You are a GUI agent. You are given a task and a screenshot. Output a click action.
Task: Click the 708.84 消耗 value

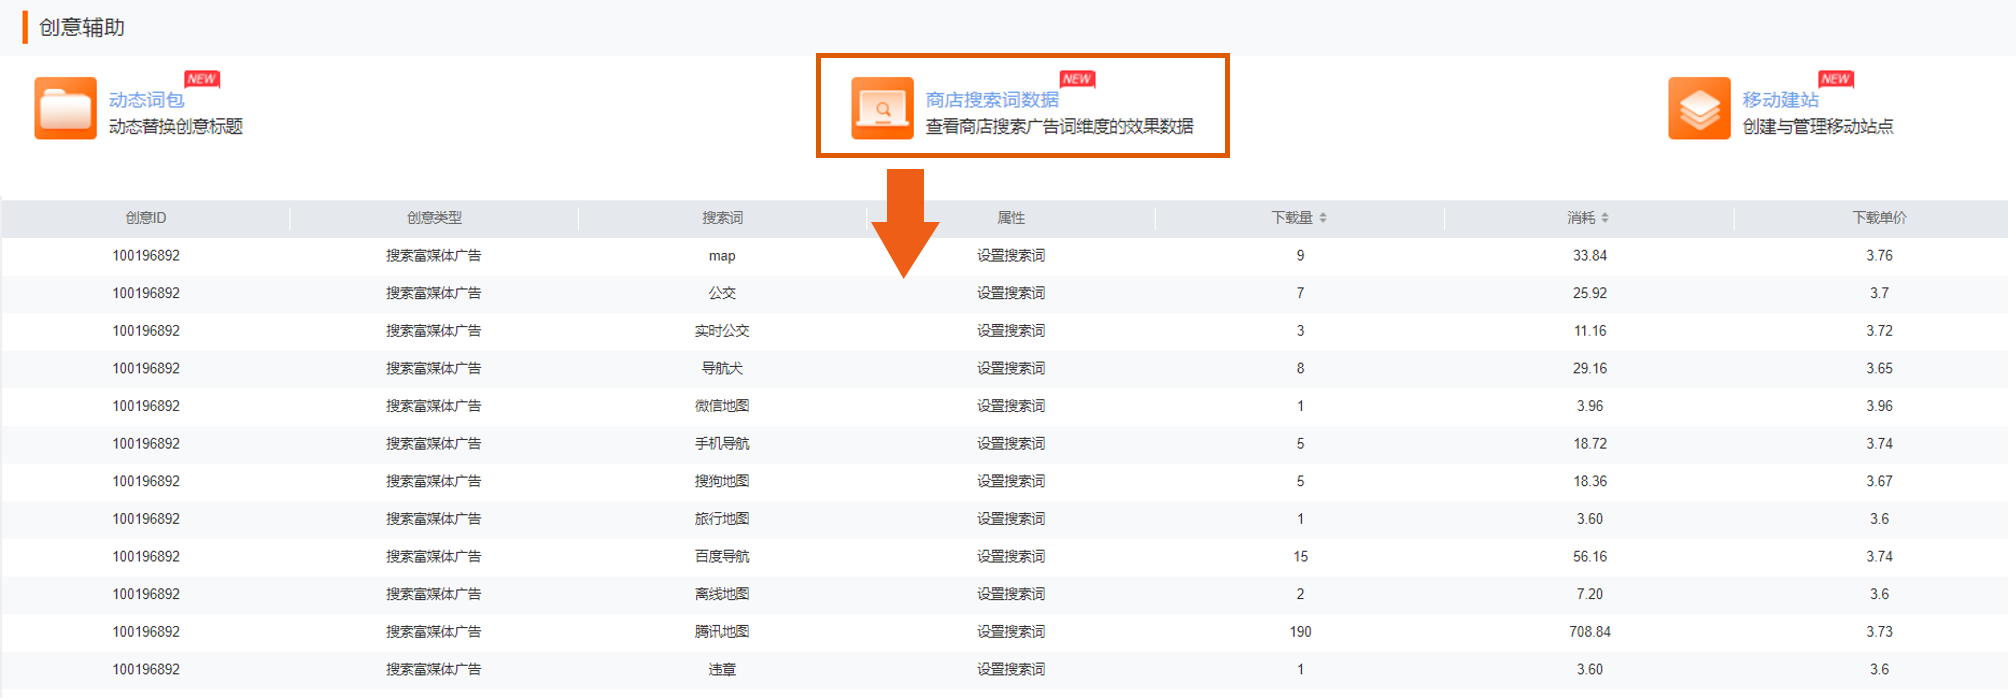(1589, 632)
